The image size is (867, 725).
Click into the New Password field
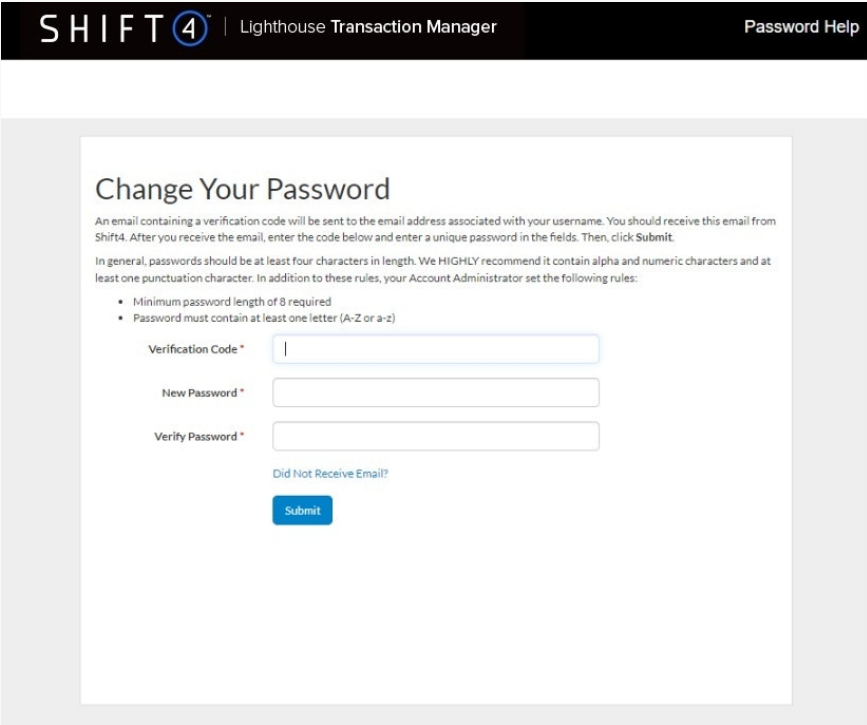click(436, 393)
